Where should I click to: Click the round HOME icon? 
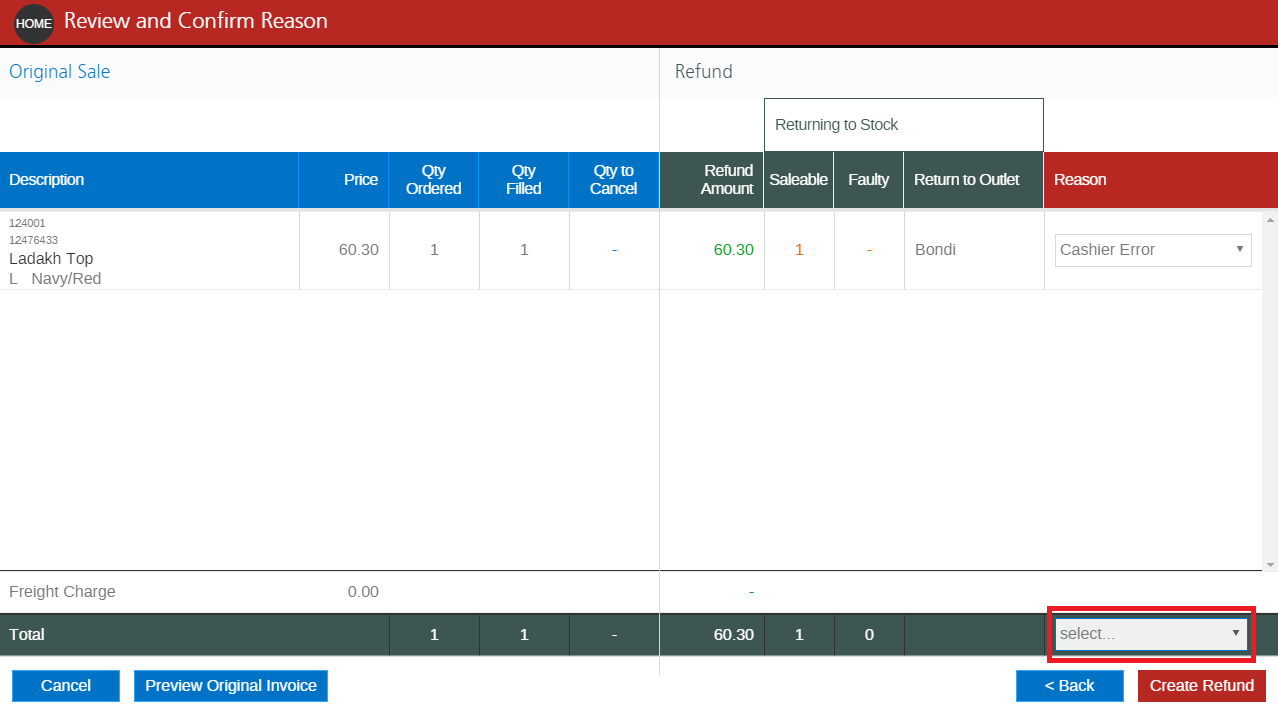click(x=34, y=23)
